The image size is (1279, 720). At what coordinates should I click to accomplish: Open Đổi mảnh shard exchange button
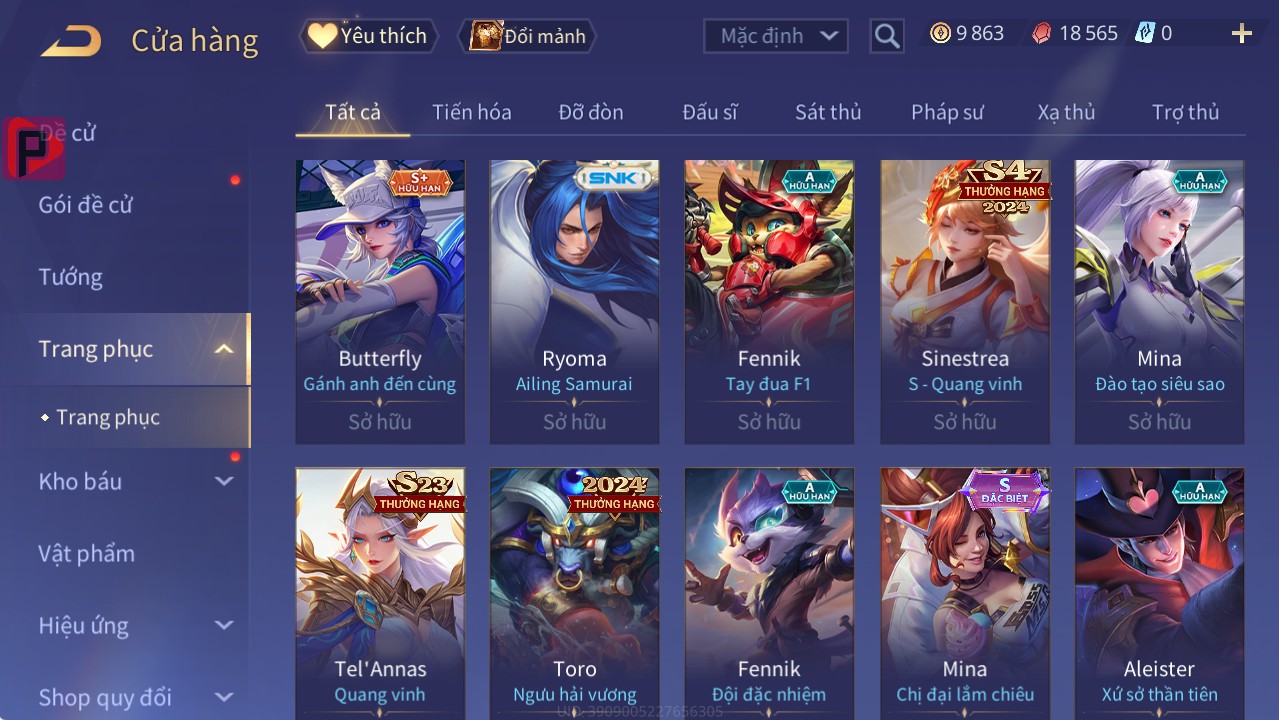[x=527, y=36]
